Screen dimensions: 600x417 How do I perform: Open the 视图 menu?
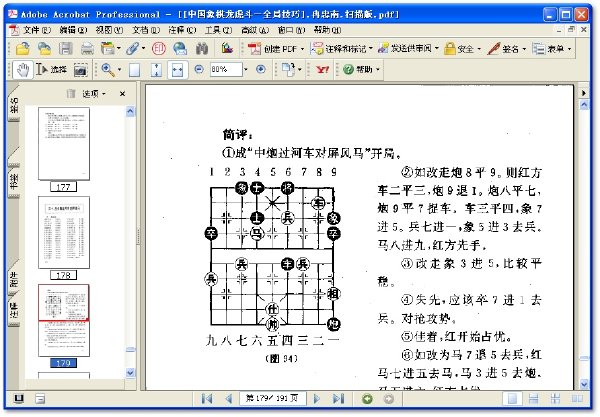coord(109,30)
